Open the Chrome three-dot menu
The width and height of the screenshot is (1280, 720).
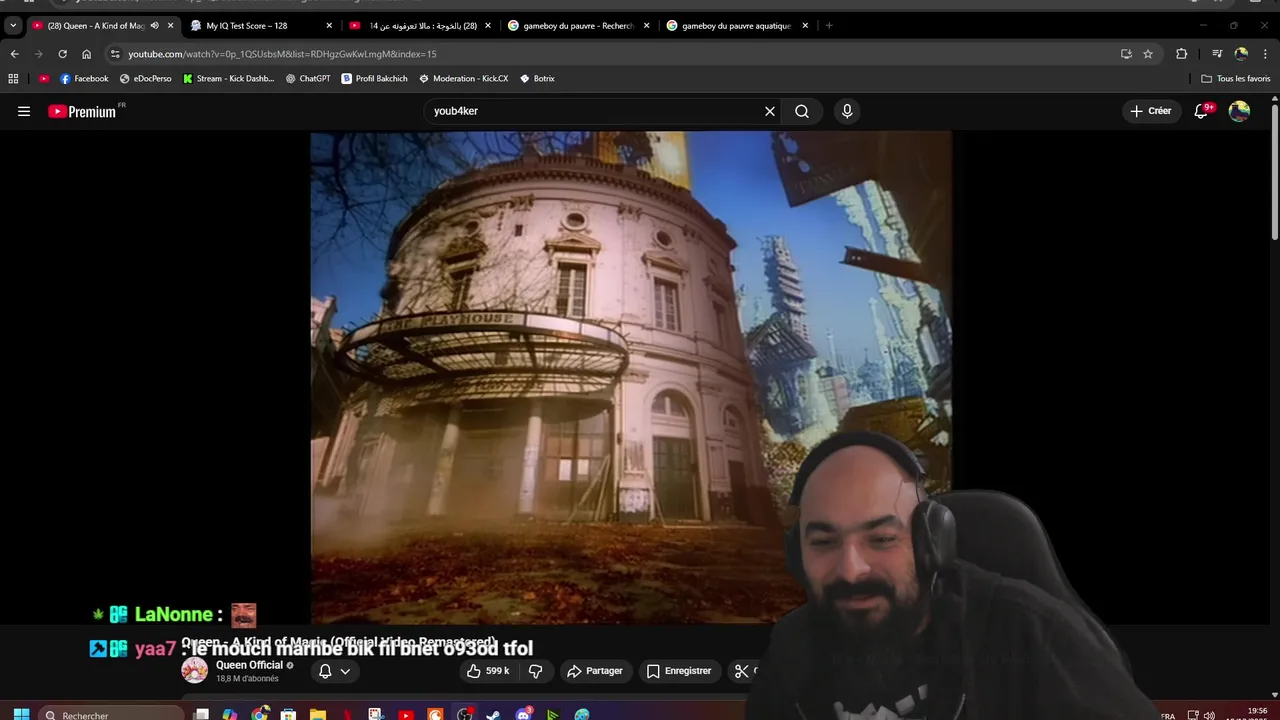pos(1266,54)
